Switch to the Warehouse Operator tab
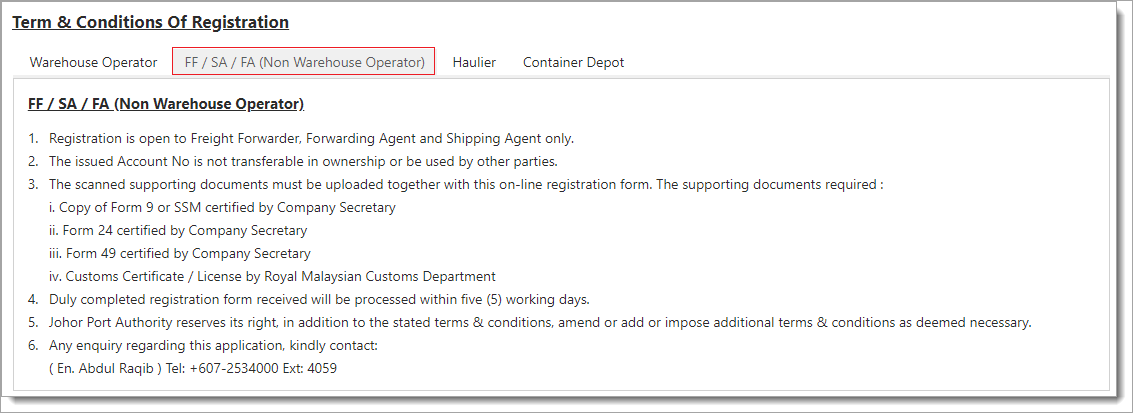Viewport: 1133px width, 413px height. [x=93, y=62]
